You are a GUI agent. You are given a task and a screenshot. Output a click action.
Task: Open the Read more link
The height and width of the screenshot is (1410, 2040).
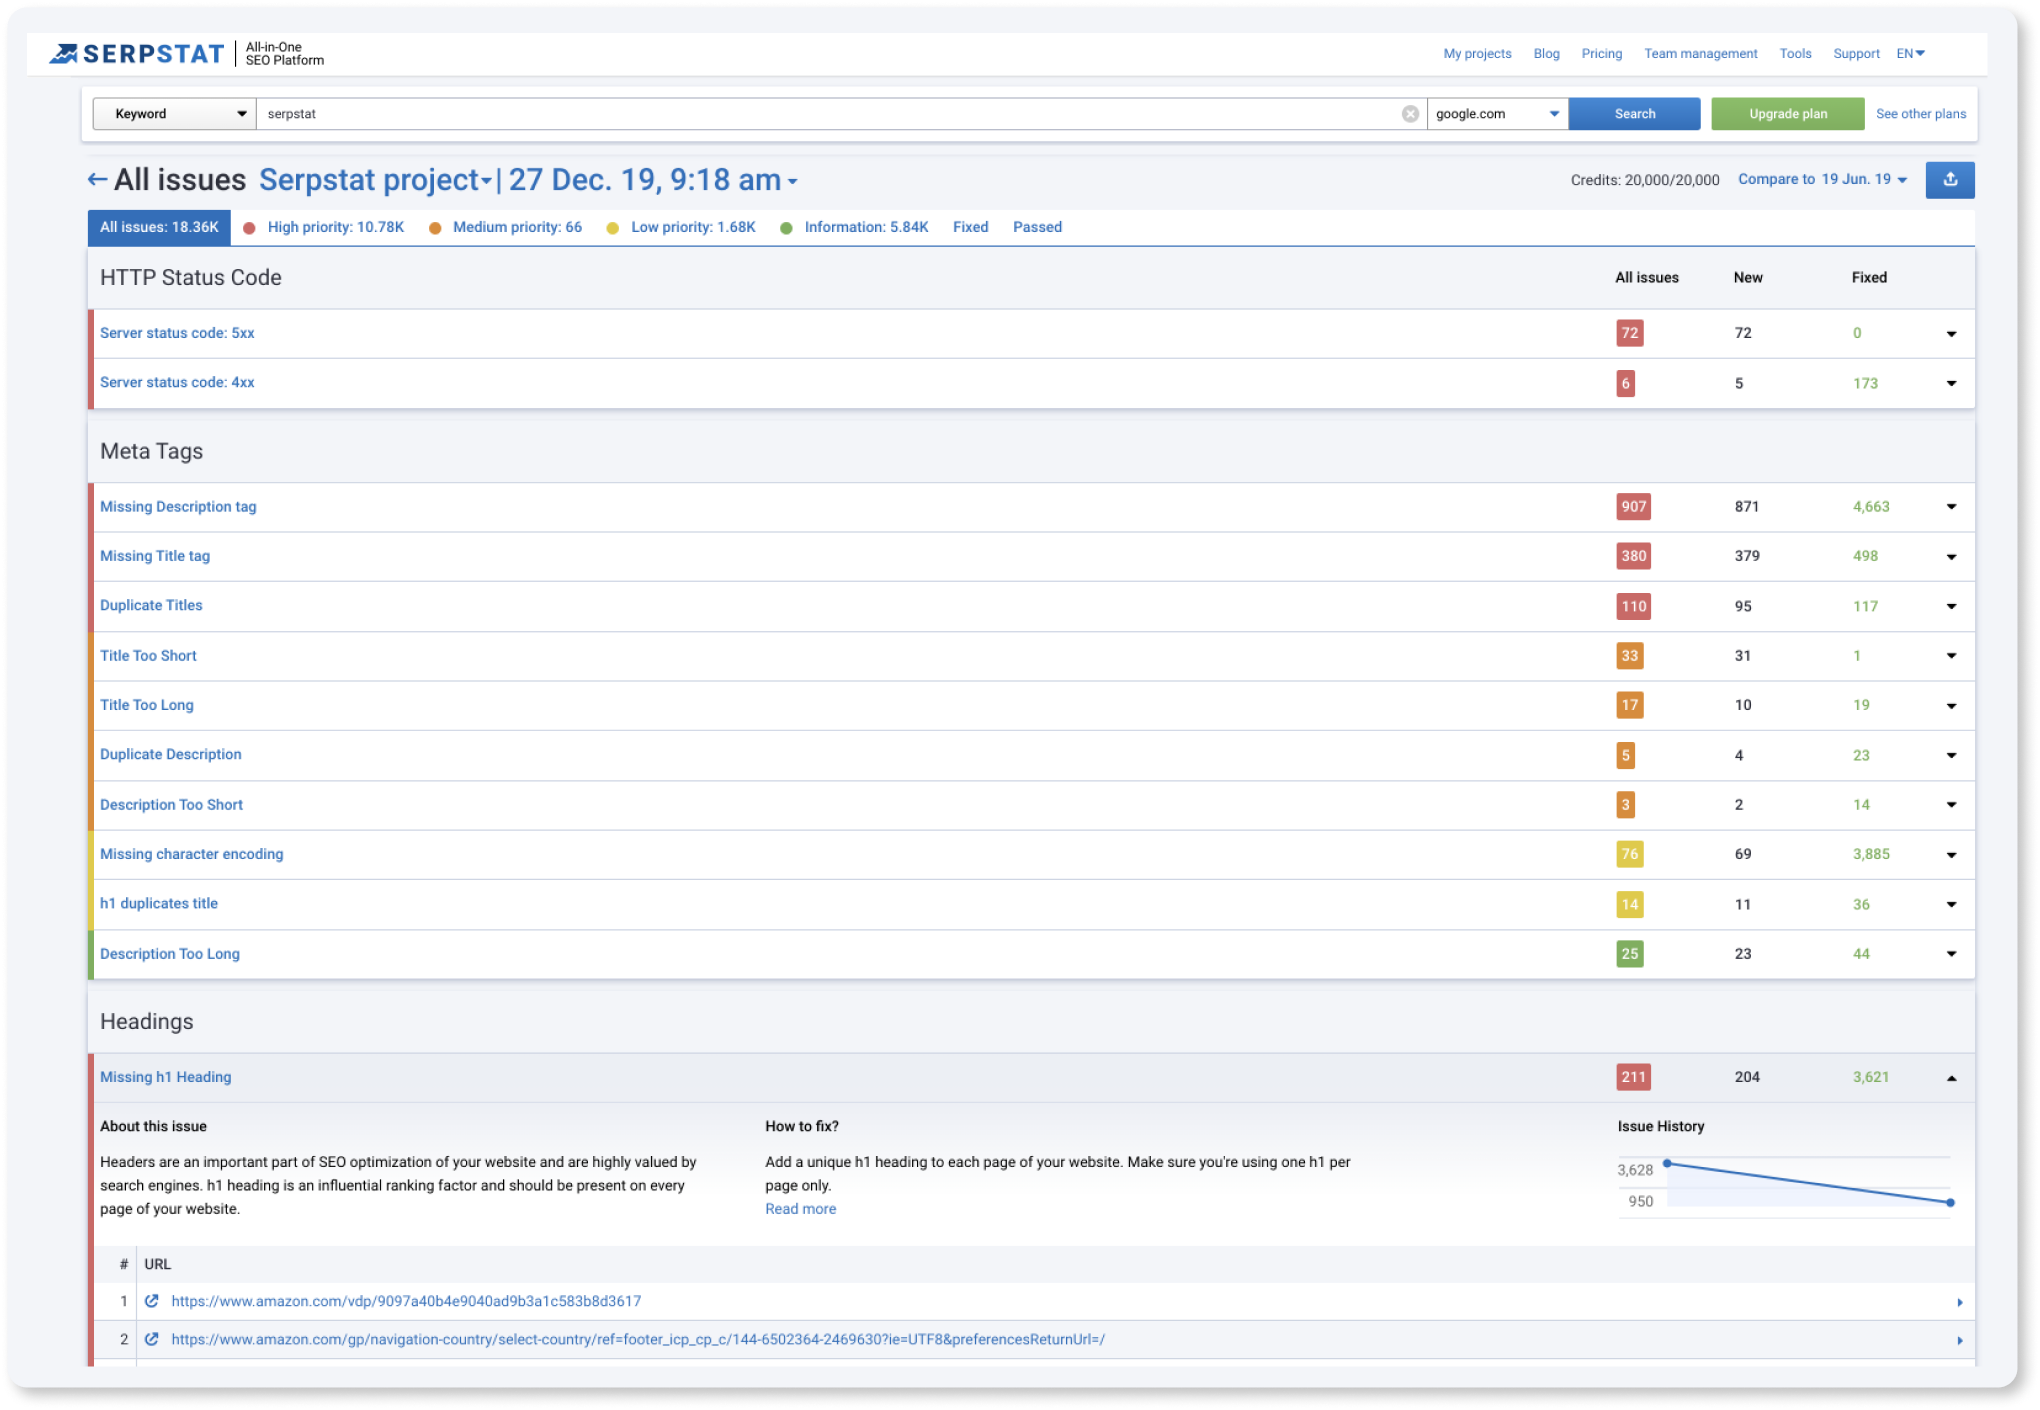(x=800, y=1209)
